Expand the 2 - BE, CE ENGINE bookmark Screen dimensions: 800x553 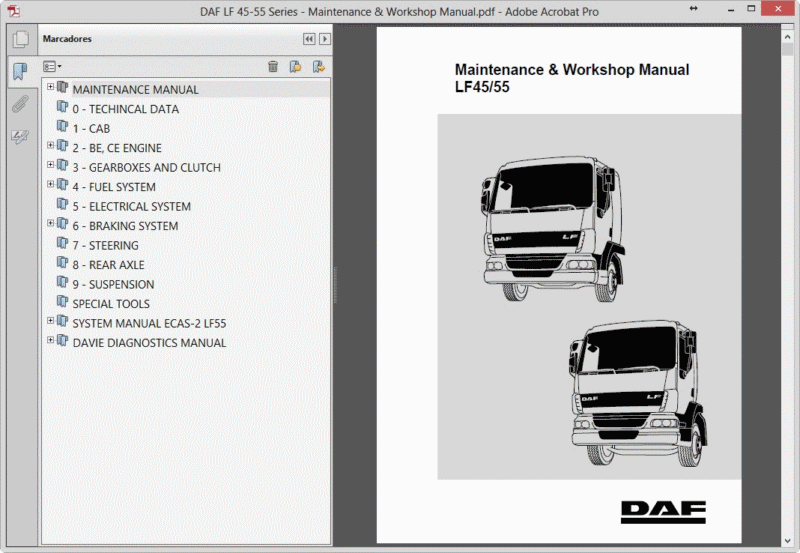pyautogui.click(x=51, y=145)
